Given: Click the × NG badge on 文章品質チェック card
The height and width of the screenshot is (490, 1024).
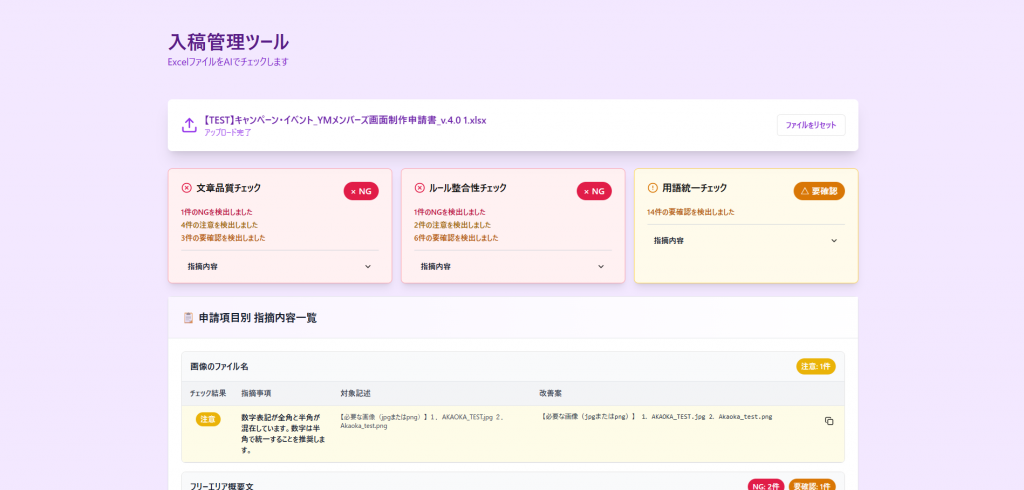Looking at the screenshot, I should (361, 191).
